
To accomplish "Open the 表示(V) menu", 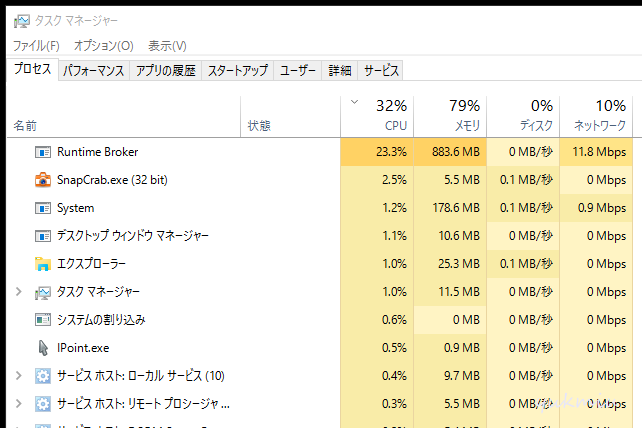I will point(167,45).
